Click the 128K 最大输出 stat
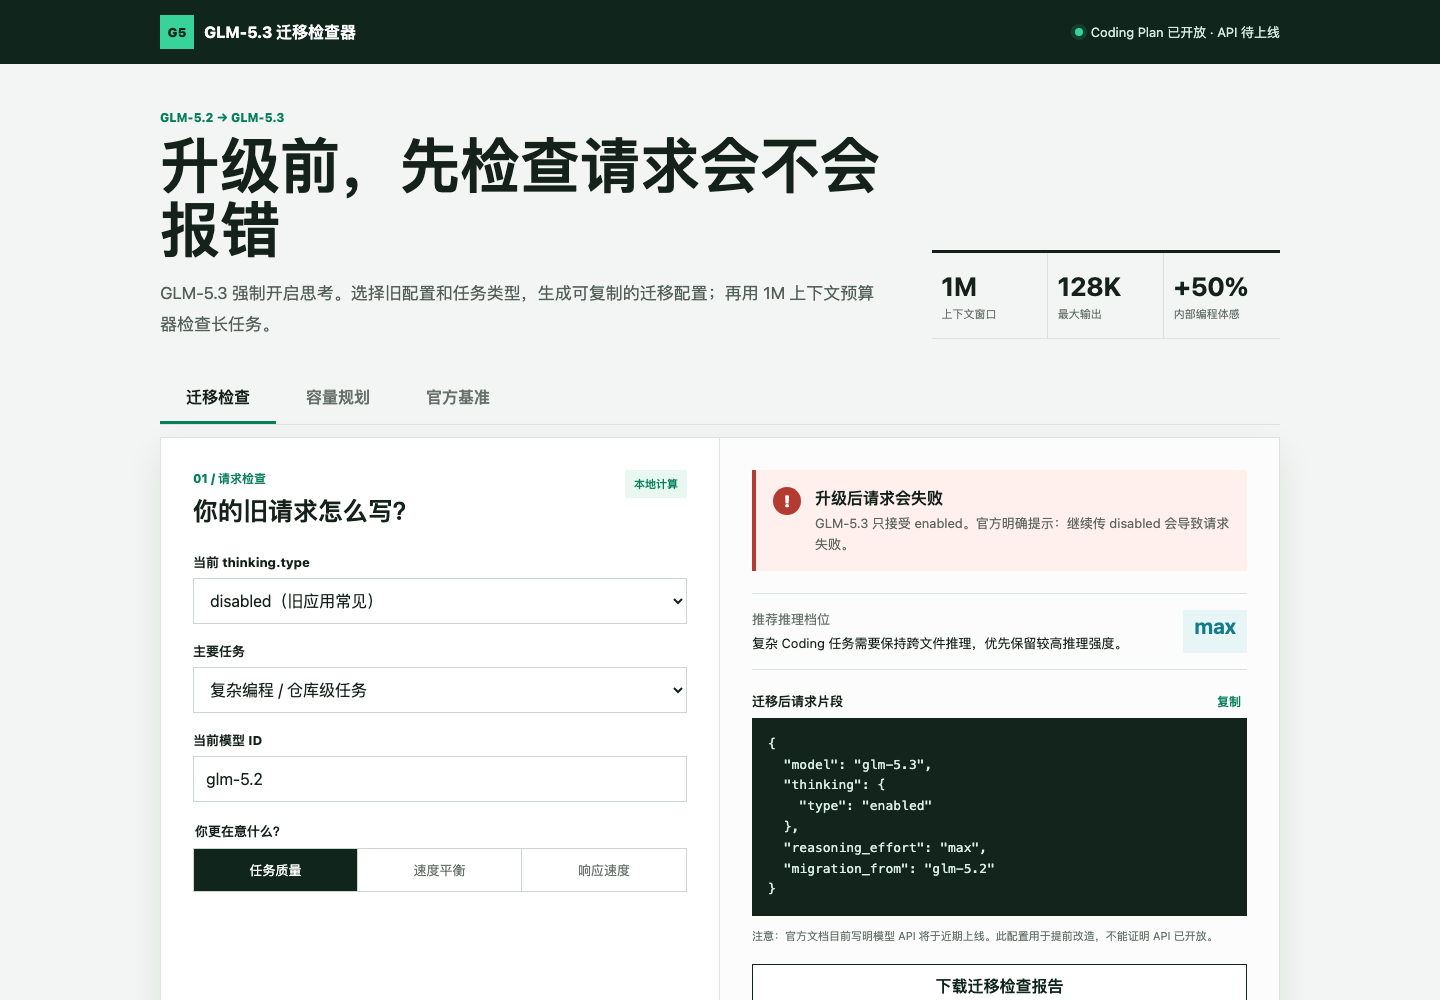The width and height of the screenshot is (1440, 1000). click(x=1105, y=296)
